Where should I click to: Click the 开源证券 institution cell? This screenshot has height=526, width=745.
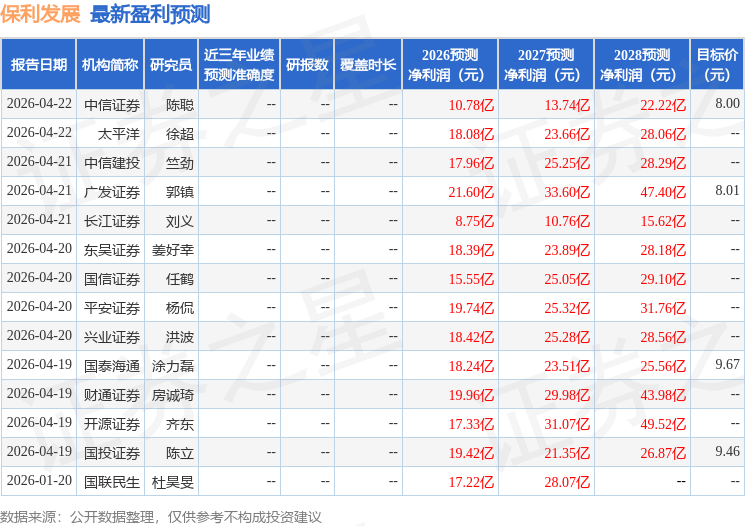point(112,424)
